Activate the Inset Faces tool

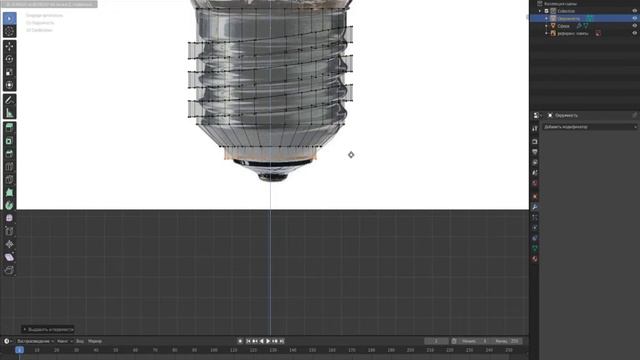9,141
